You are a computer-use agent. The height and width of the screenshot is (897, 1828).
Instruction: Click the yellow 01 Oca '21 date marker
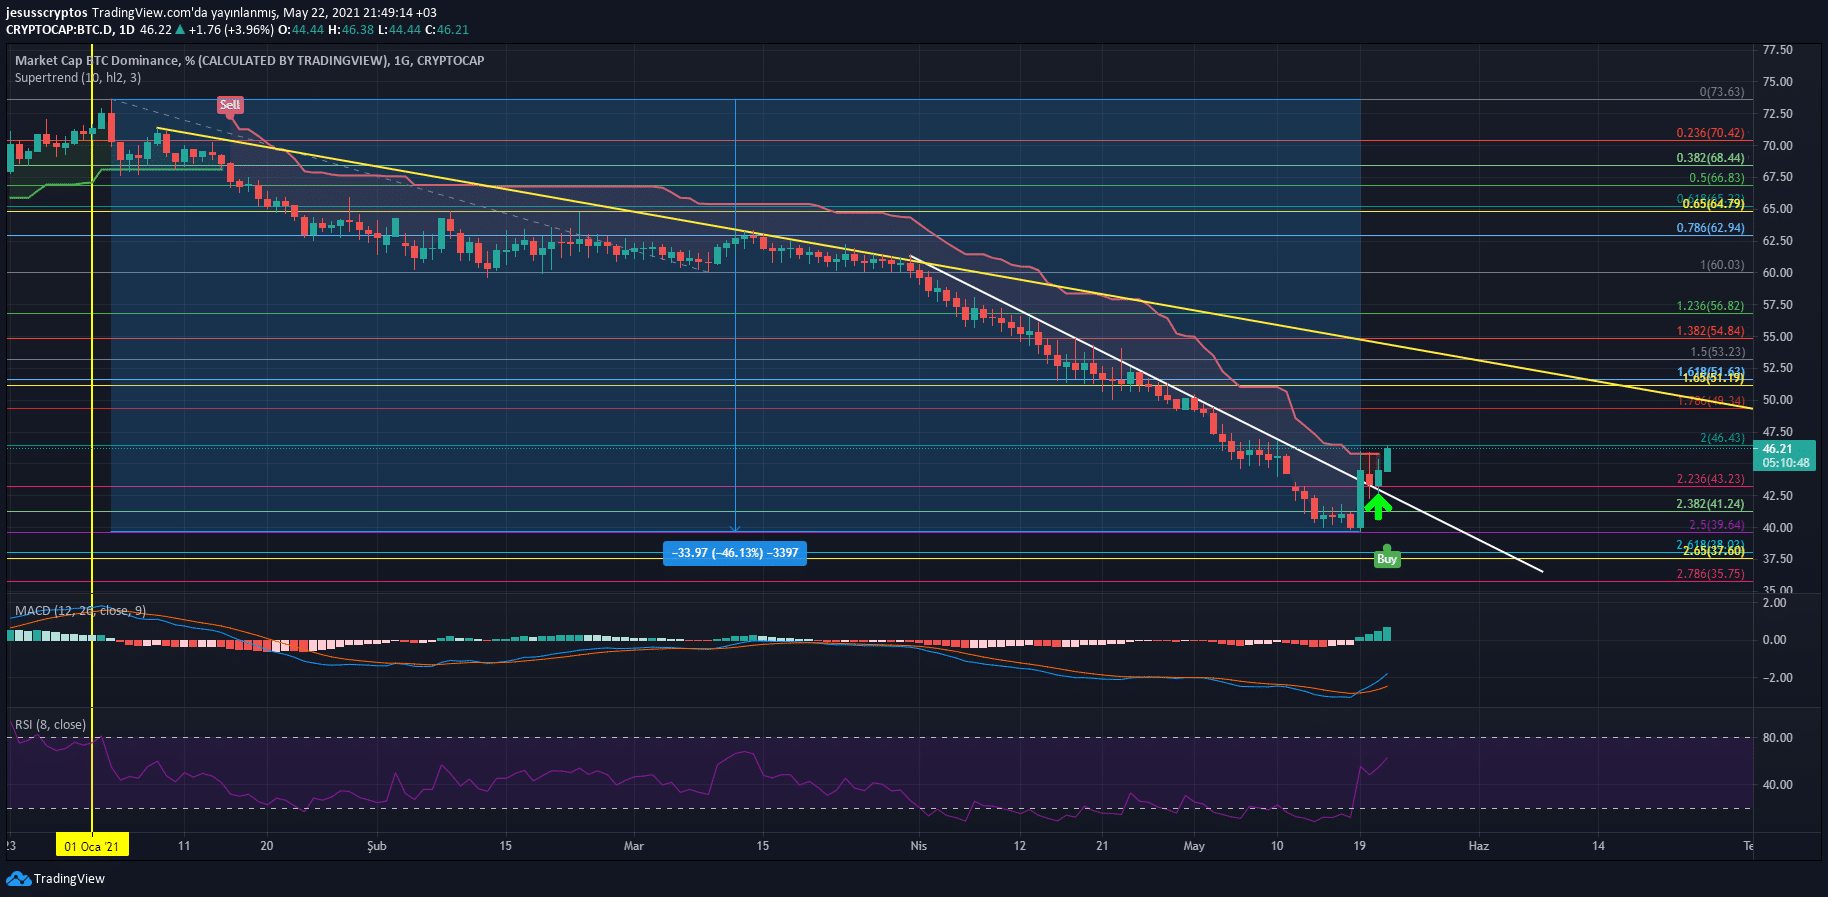click(x=92, y=846)
